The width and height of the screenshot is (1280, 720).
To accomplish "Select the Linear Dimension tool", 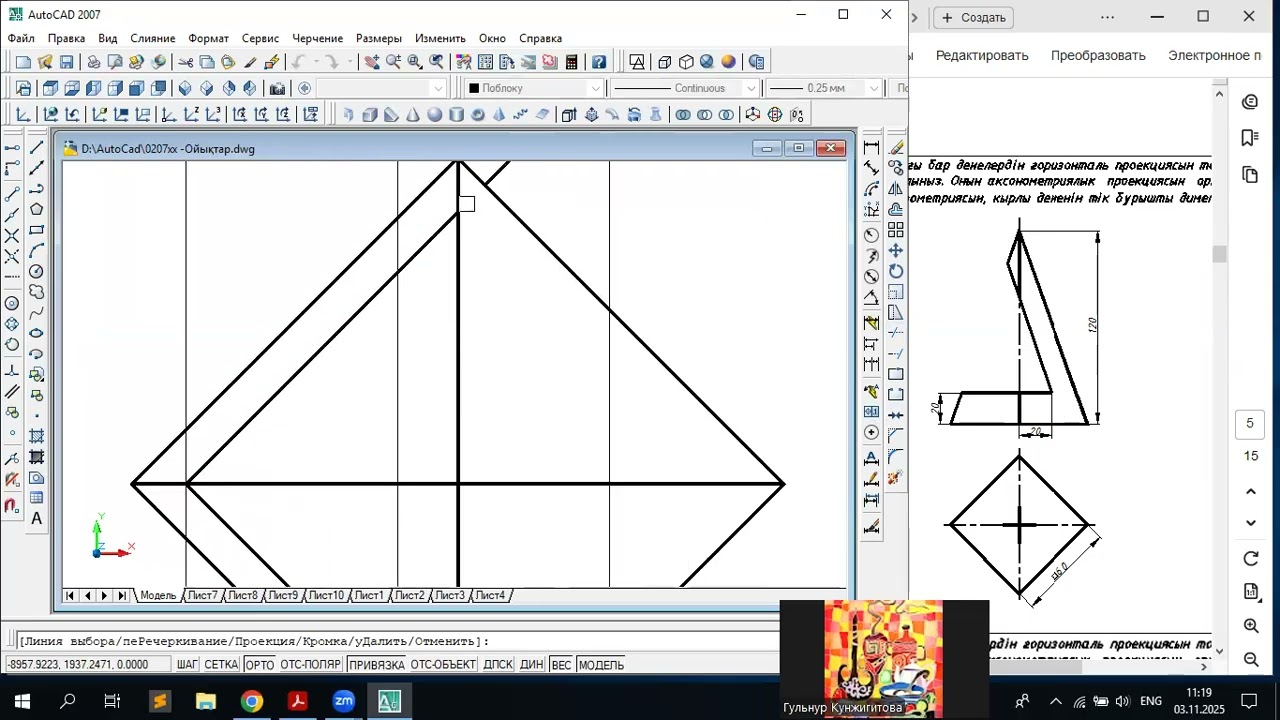I will (x=871, y=147).
